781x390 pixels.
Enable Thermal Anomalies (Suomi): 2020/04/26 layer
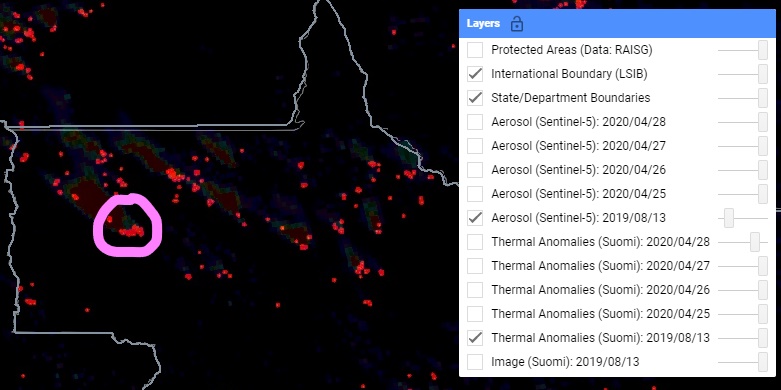(x=475, y=289)
